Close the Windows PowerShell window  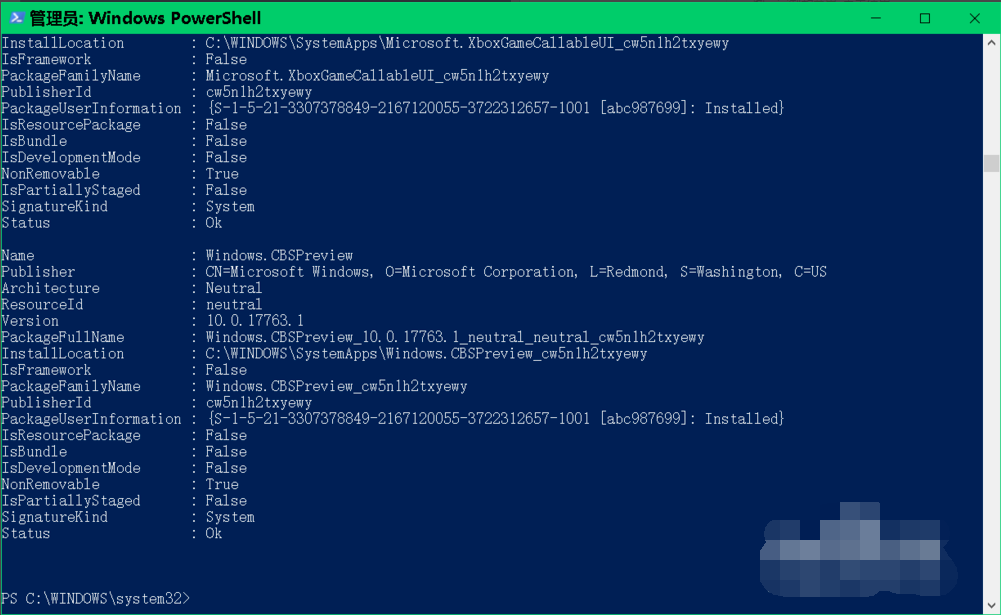pyautogui.click(x=975, y=18)
